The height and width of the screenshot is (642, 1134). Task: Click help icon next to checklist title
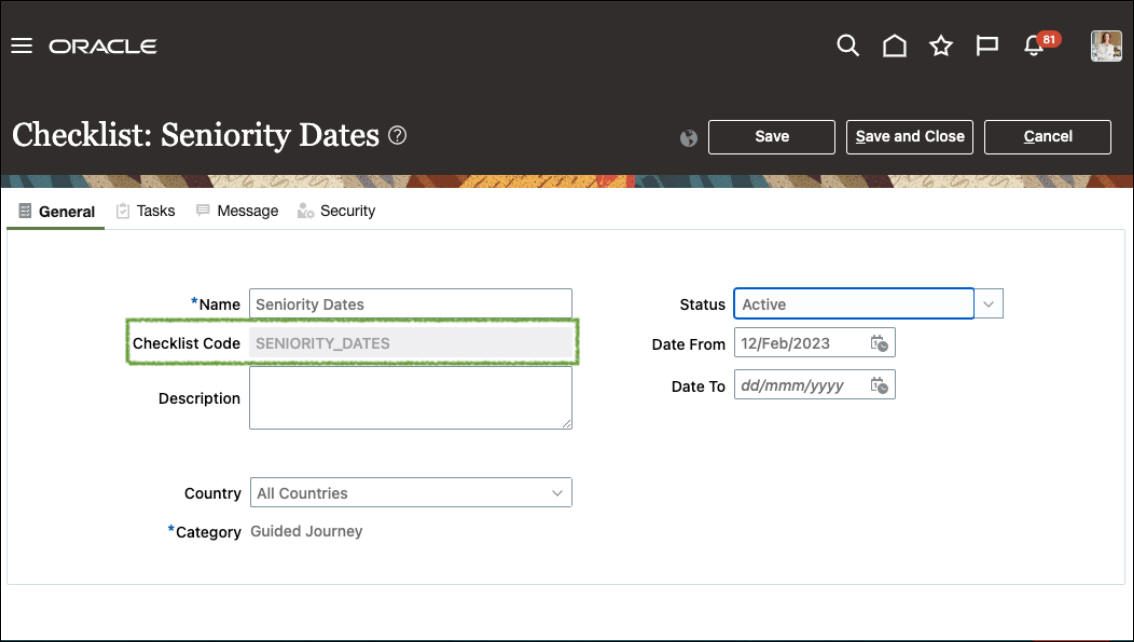[397, 135]
